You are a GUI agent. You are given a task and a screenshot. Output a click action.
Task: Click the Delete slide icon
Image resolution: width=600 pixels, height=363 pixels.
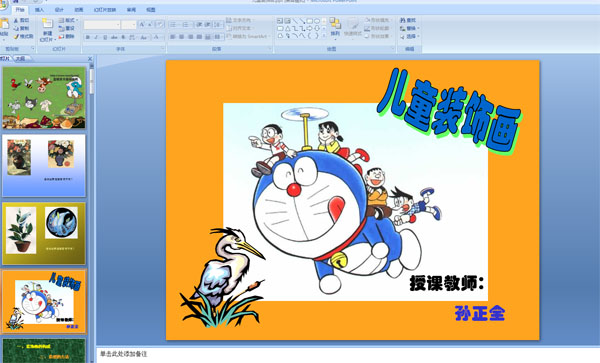click(x=61, y=37)
